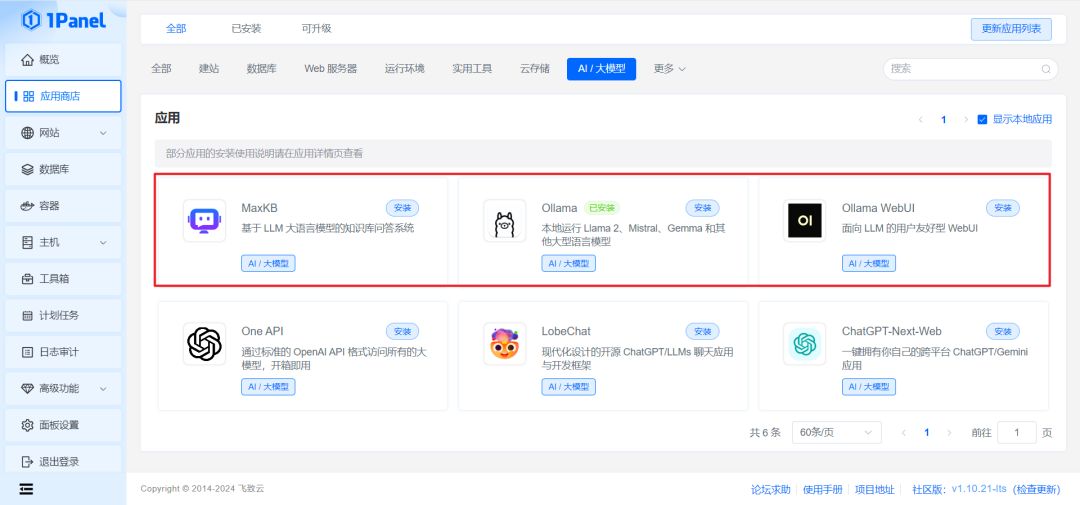Switch to the 可升级 tab
Image resolution: width=1080 pixels, height=505 pixels.
point(316,28)
